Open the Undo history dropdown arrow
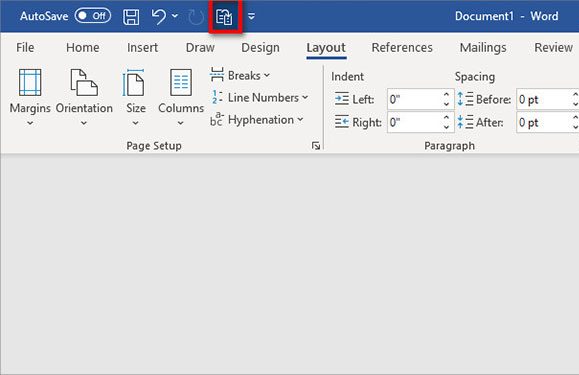The height and width of the screenshot is (375, 579). (x=175, y=16)
